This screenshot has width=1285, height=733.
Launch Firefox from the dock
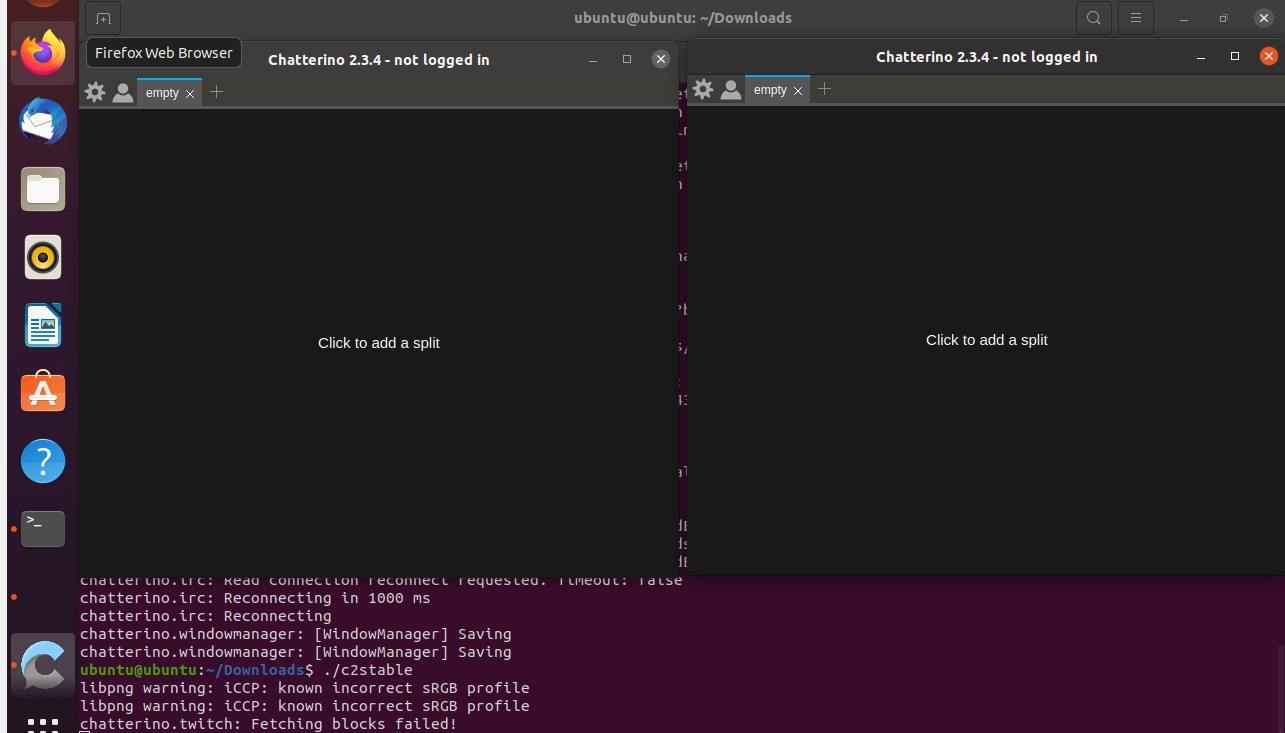pyautogui.click(x=43, y=53)
